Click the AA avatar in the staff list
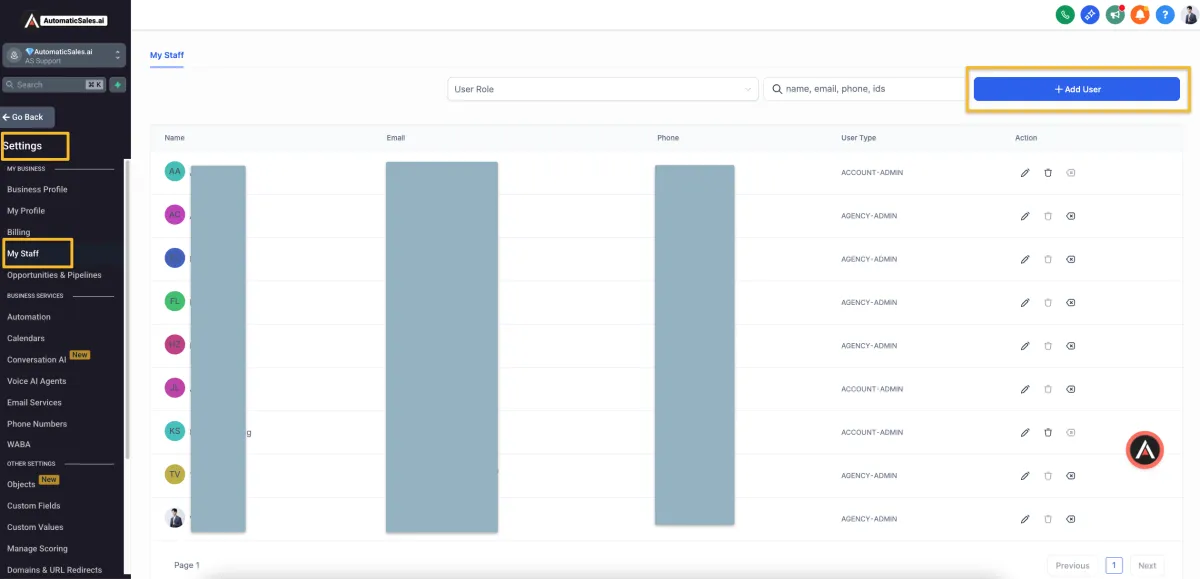The width and height of the screenshot is (1200, 579). point(175,172)
